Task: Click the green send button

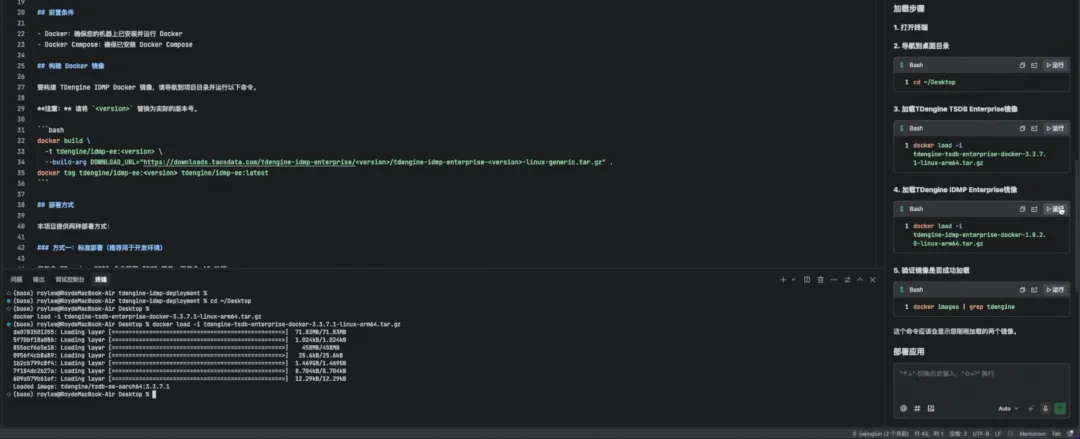Action: tap(1059, 408)
